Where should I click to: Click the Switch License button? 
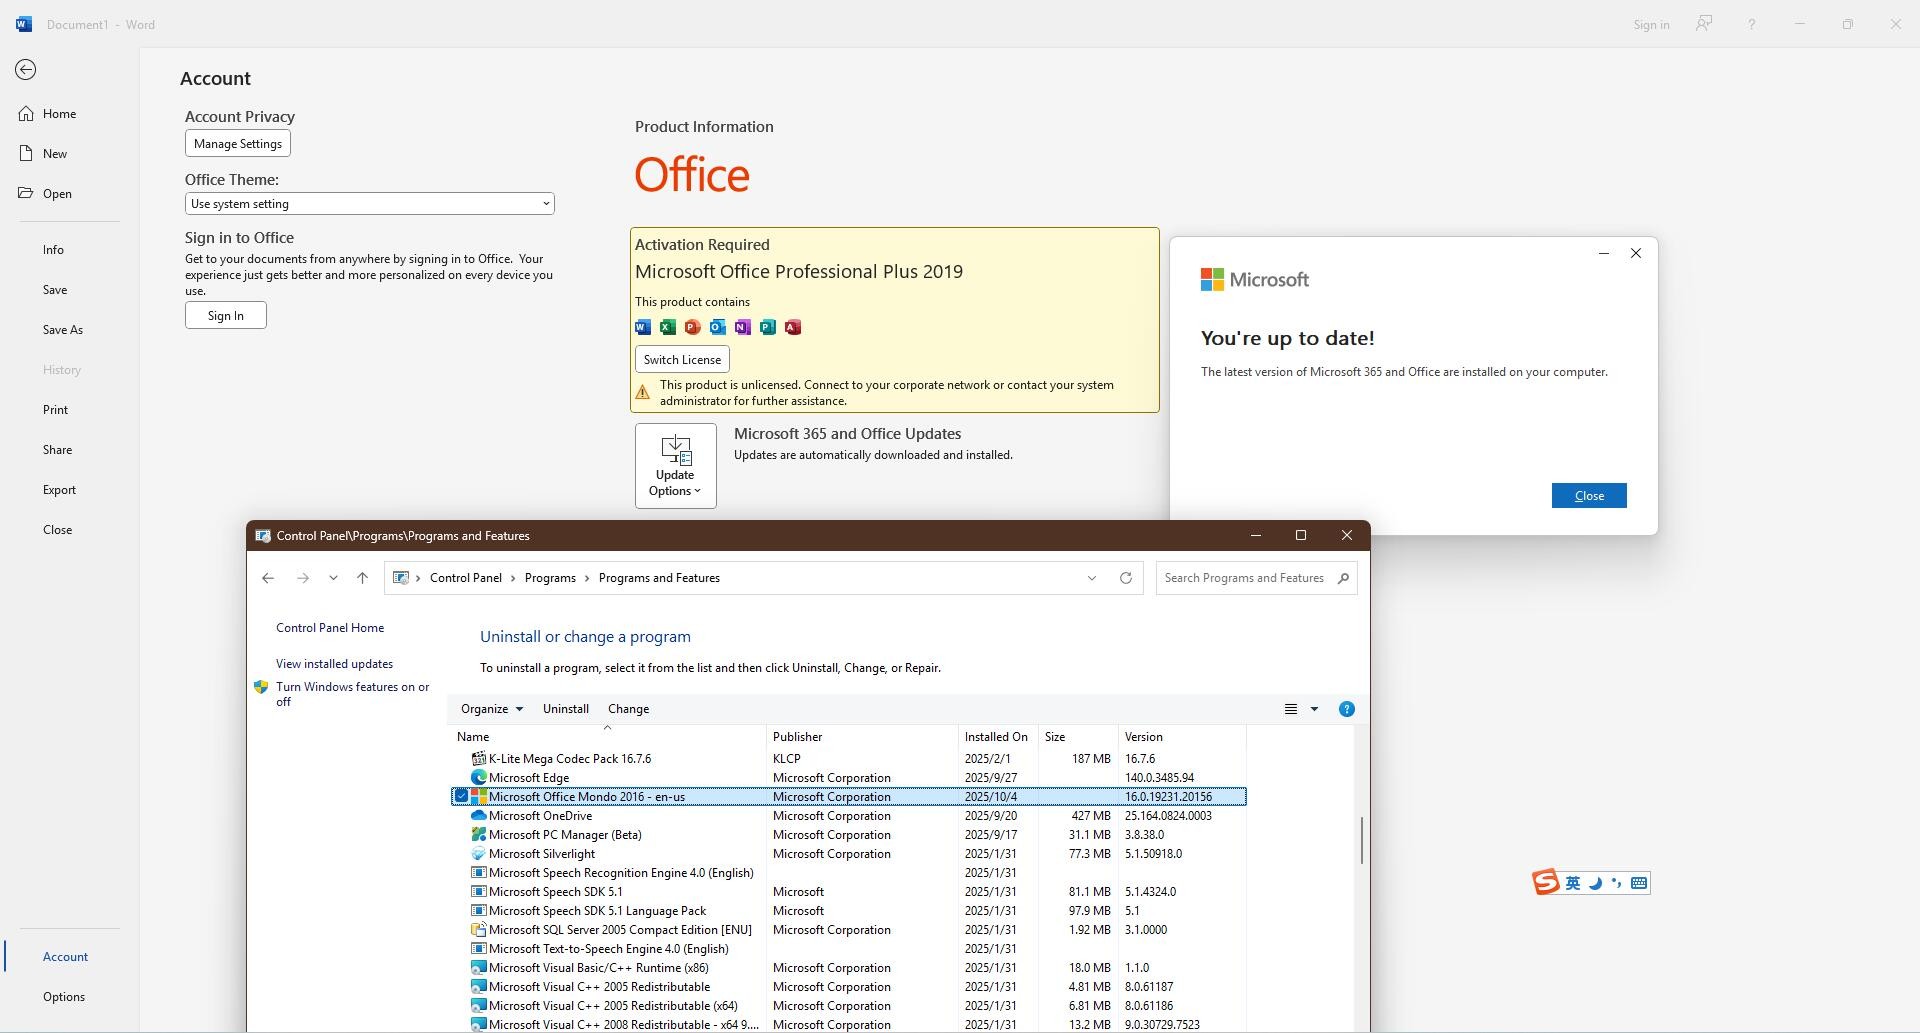(682, 359)
